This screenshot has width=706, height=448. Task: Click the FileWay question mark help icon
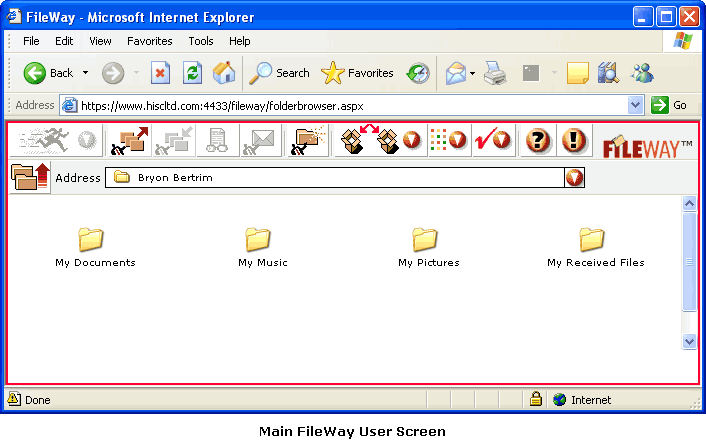[x=539, y=141]
